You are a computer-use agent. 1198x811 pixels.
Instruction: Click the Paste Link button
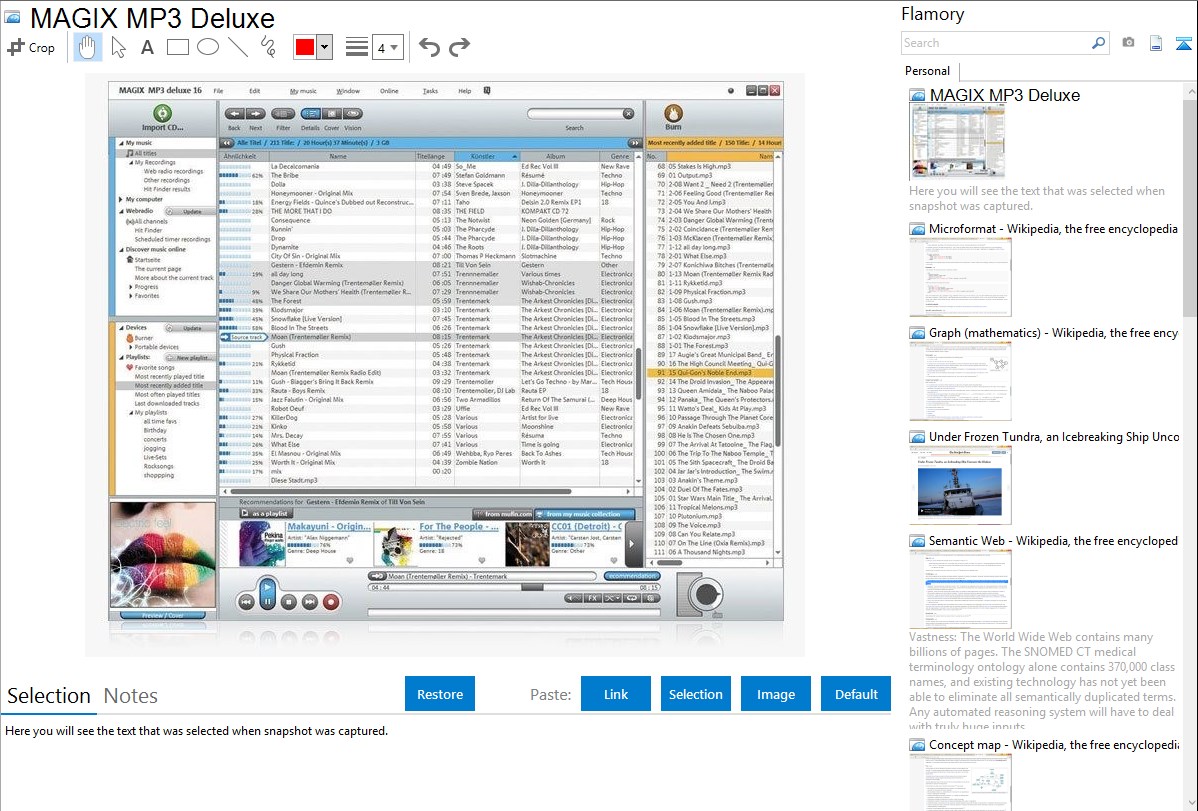tap(616, 694)
